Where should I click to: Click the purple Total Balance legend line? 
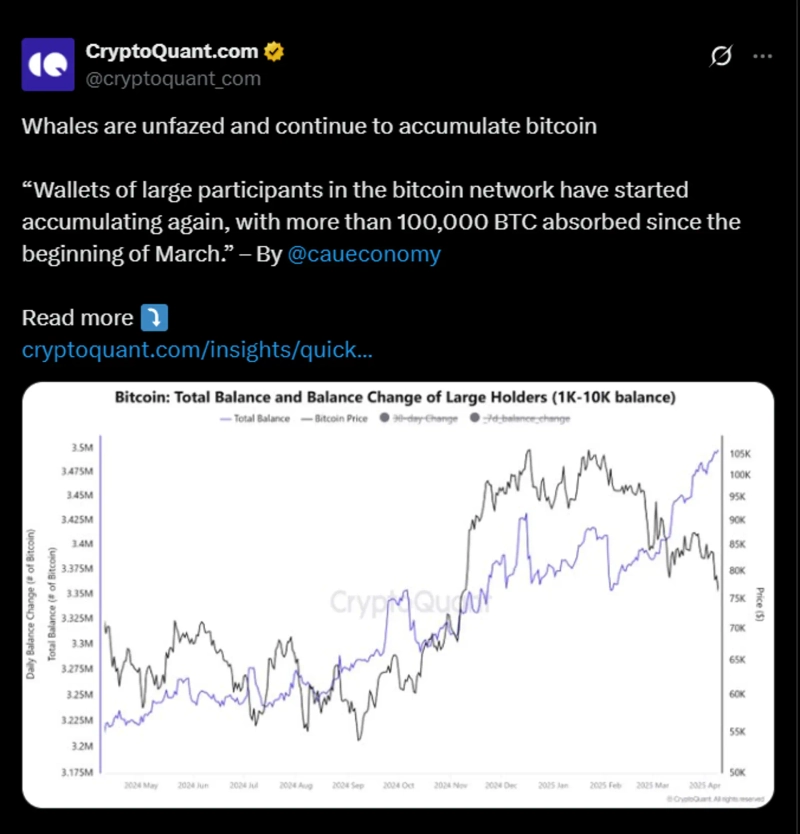point(224,419)
